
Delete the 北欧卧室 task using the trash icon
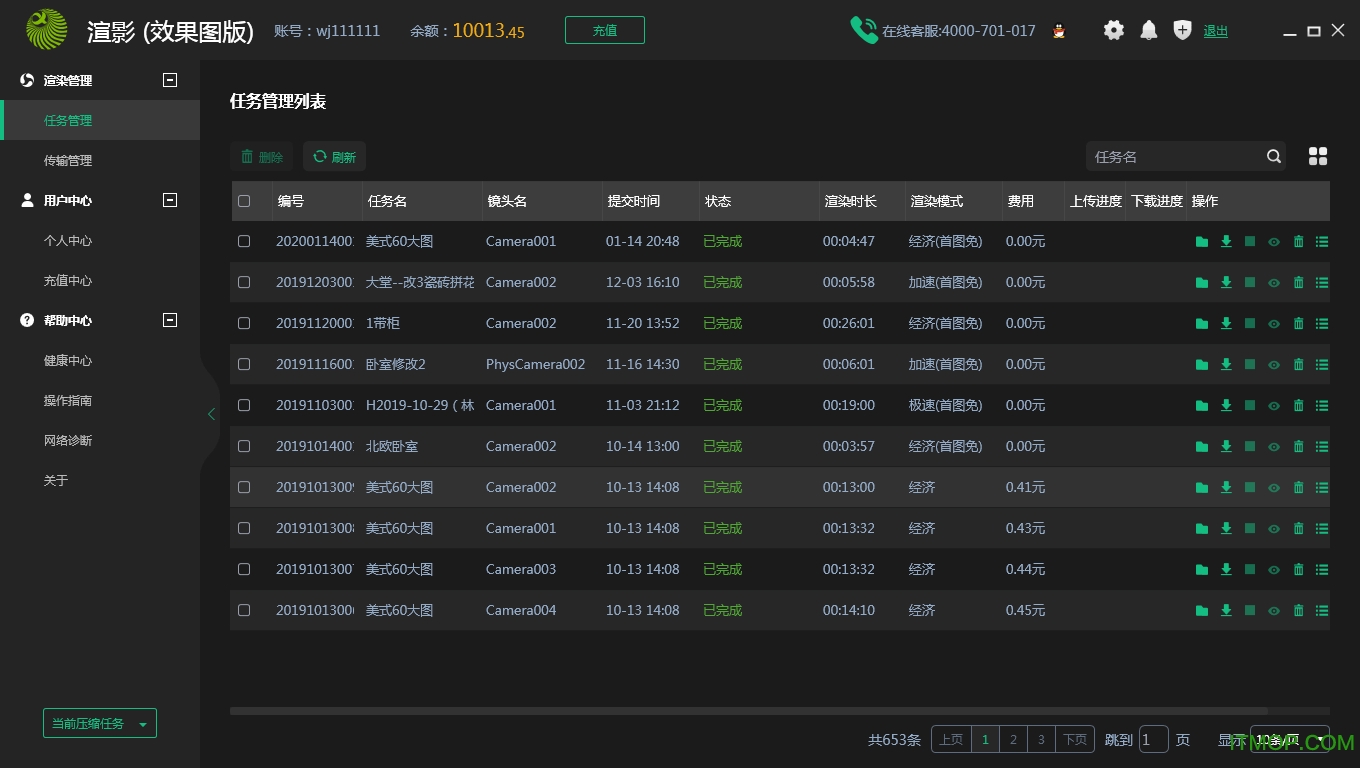(x=1298, y=447)
